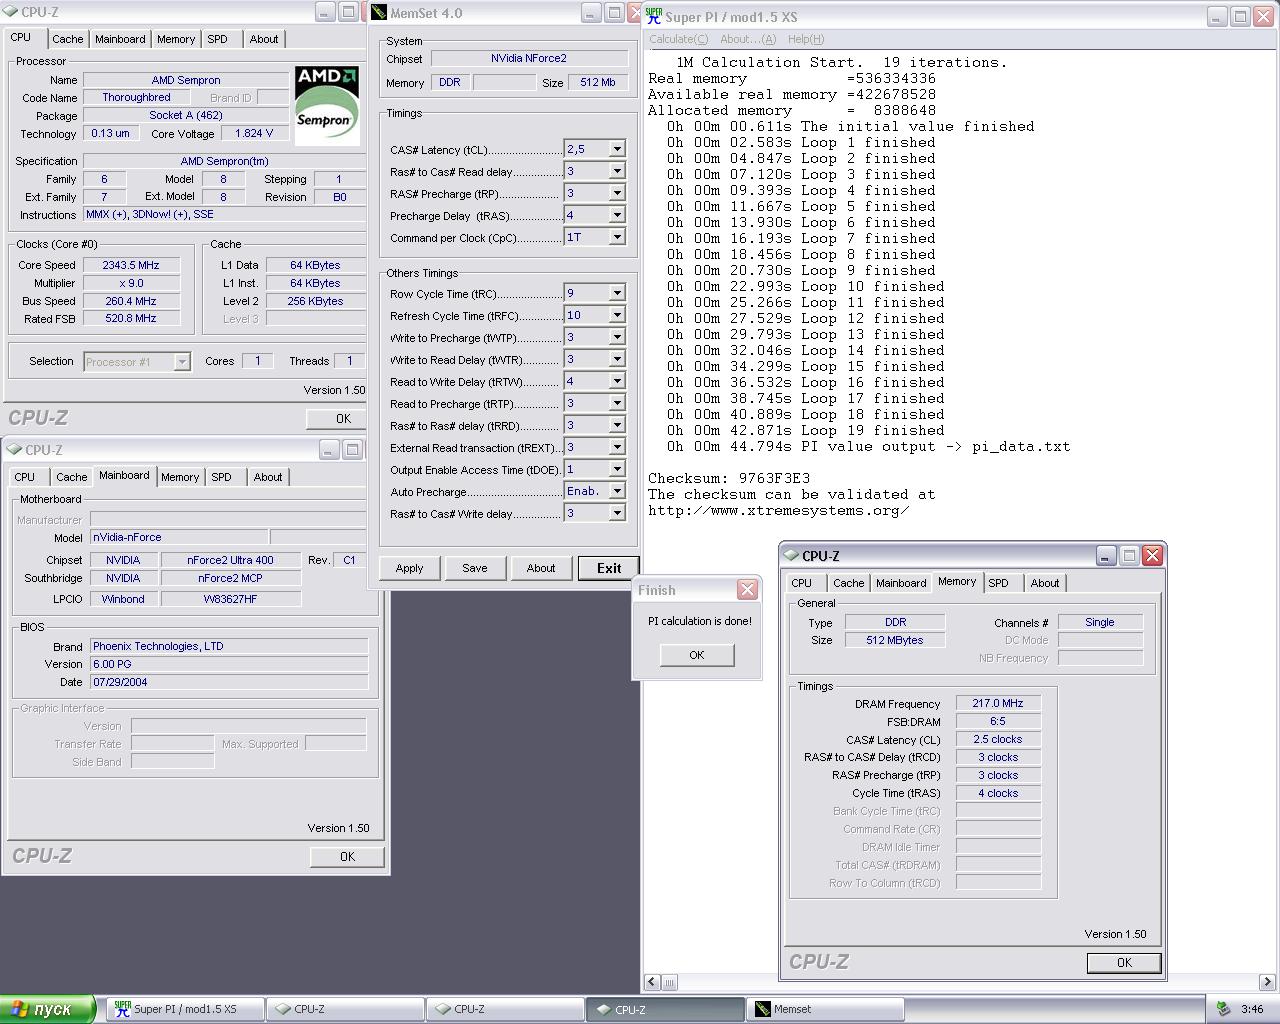This screenshot has height=1024, width=1280.
Task: Open the Ras# to Ras# delay (tRRD) dropdown
Action: (x=617, y=425)
